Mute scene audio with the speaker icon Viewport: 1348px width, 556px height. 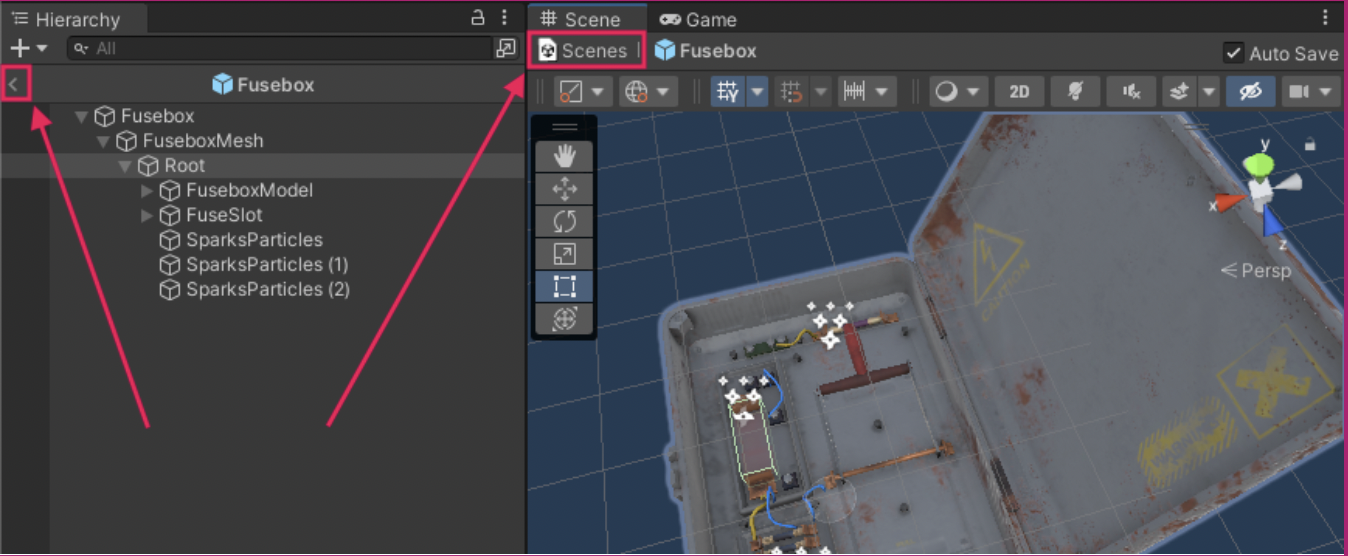click(1131, 92)
